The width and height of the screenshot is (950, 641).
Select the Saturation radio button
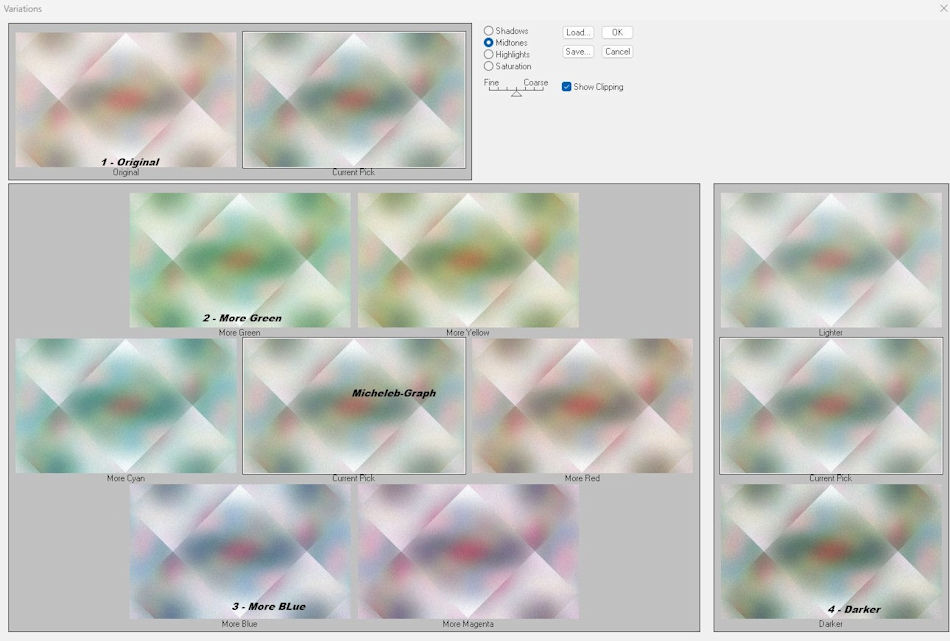[x=489, y=66]
